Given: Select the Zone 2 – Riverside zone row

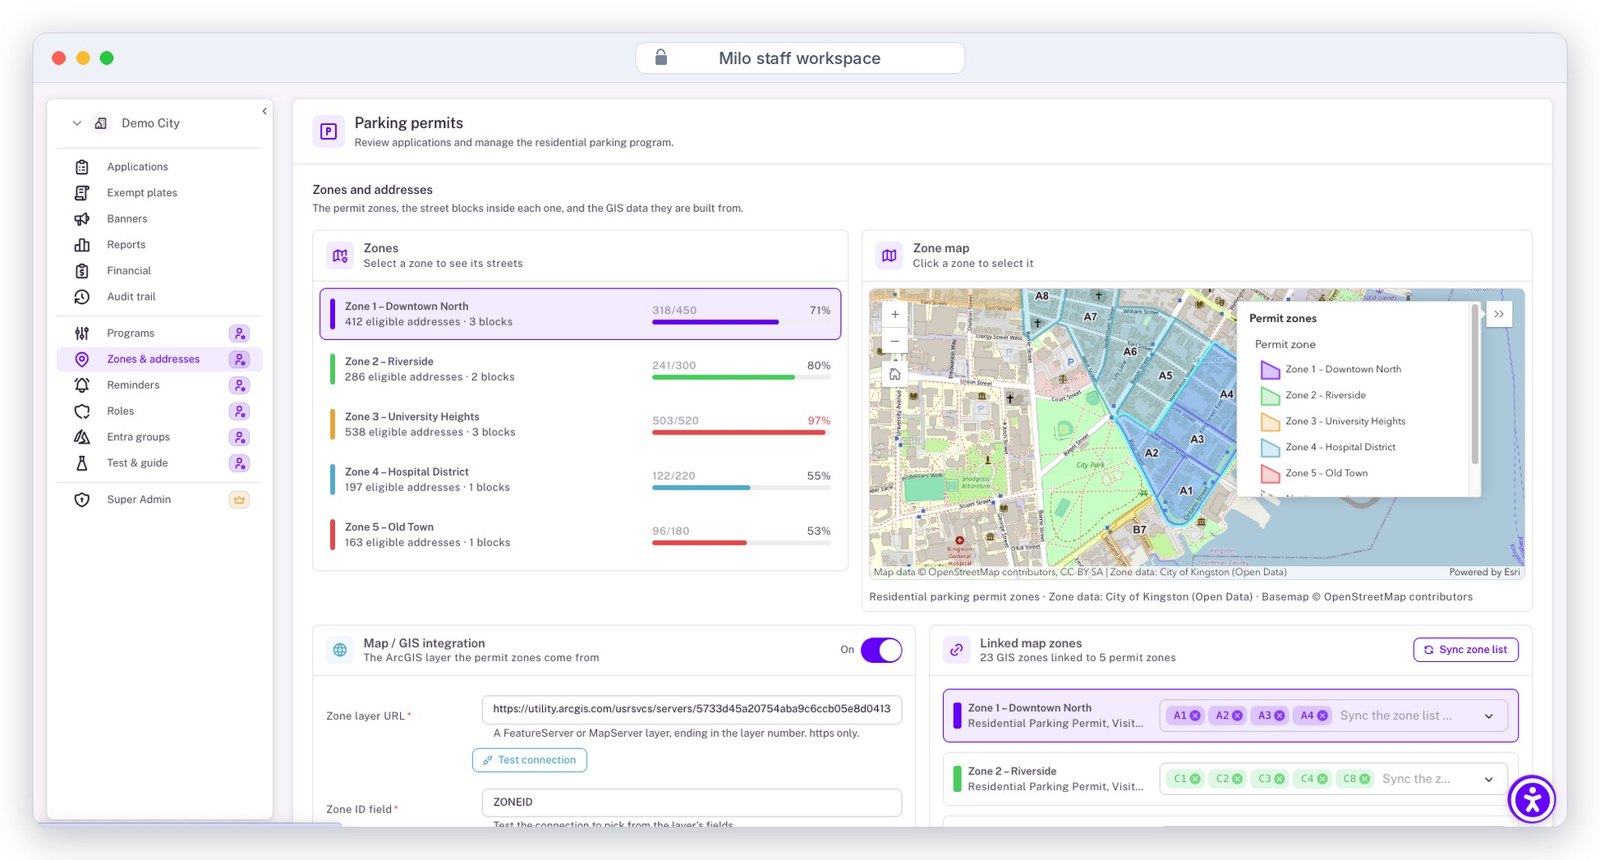Looking at the screenshot, I should click(580, 369).
